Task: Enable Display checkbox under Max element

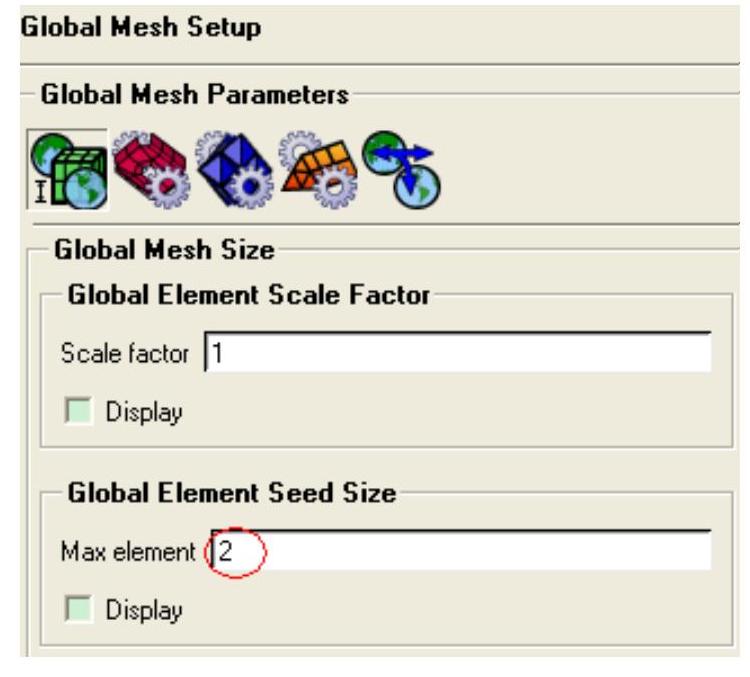Action: 78,609
